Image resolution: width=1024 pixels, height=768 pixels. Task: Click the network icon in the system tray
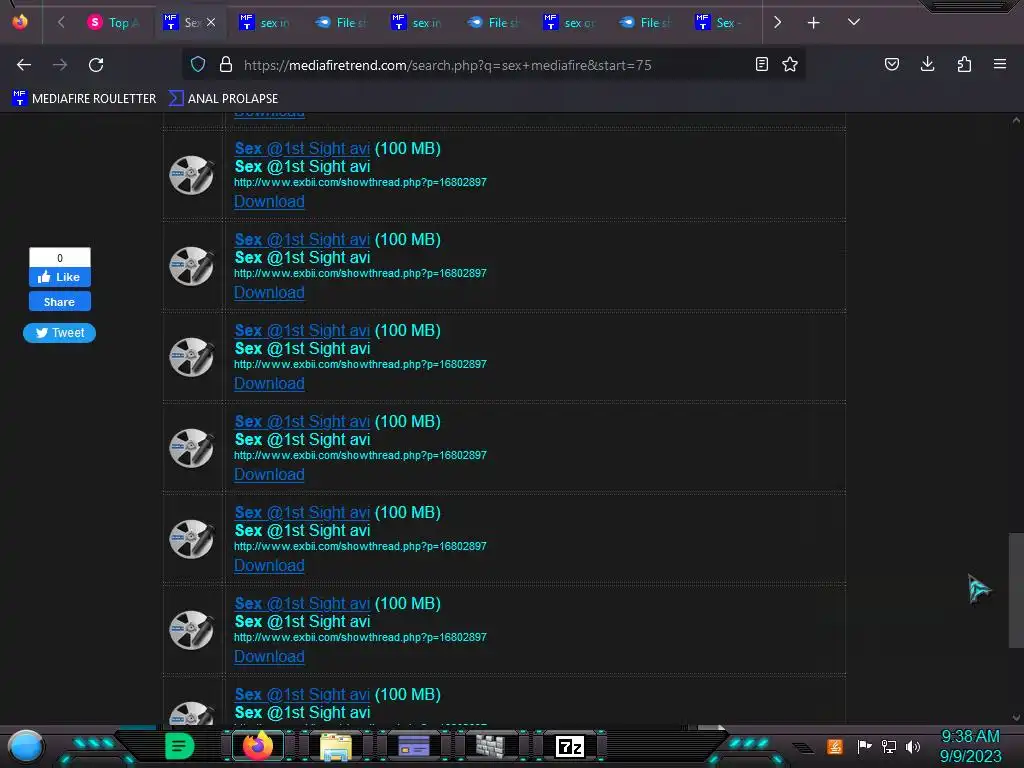click(889, 746)
